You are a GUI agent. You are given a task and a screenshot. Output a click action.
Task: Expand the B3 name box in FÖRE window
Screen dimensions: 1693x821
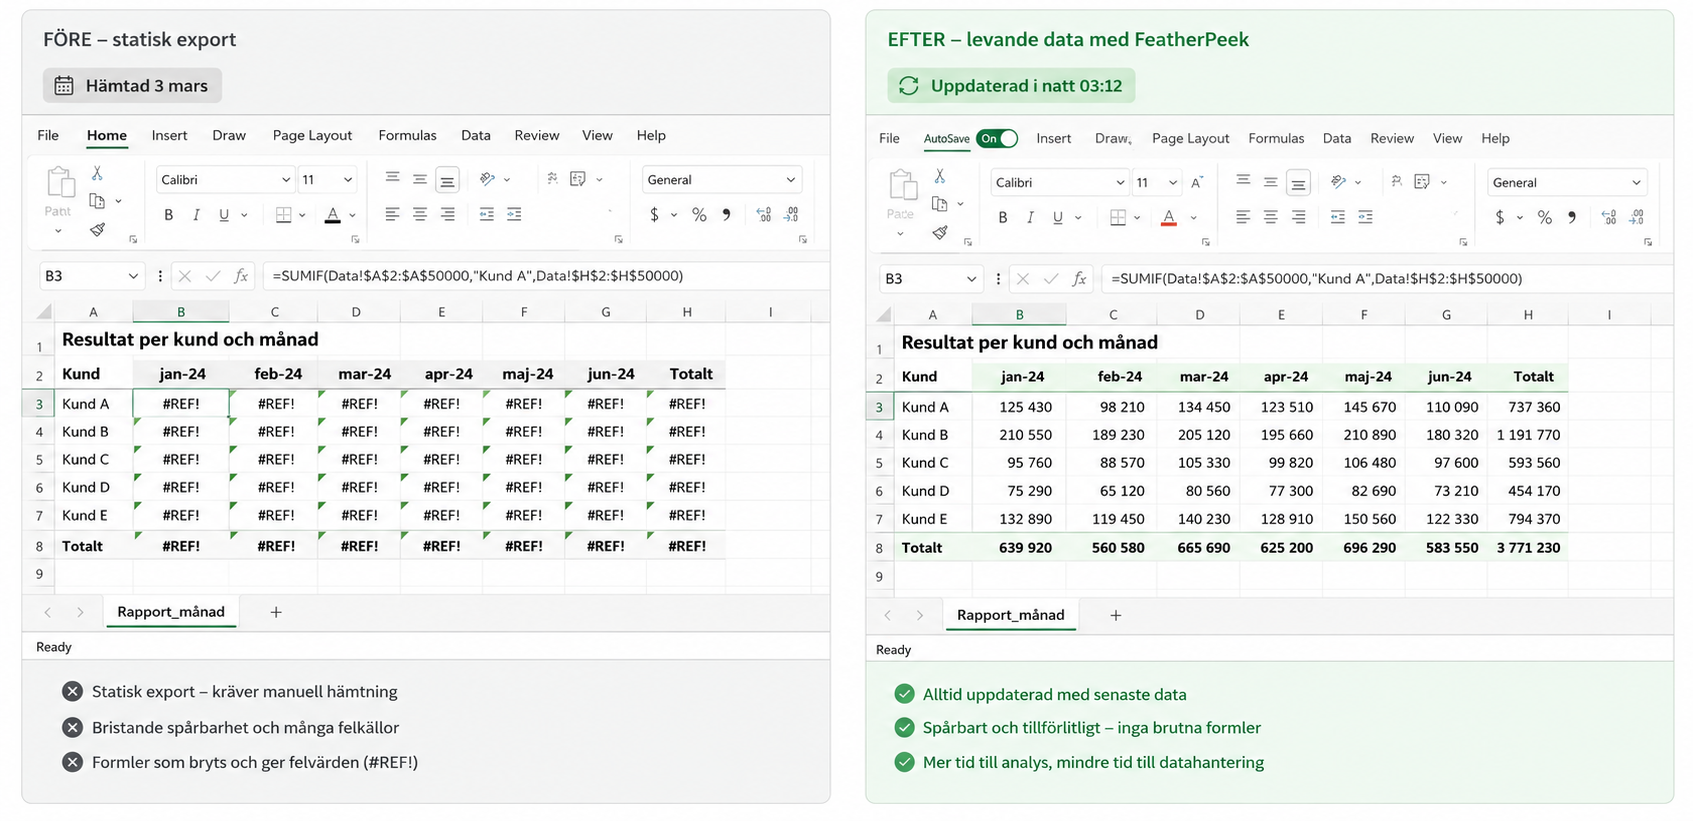(x=133, y=276)
